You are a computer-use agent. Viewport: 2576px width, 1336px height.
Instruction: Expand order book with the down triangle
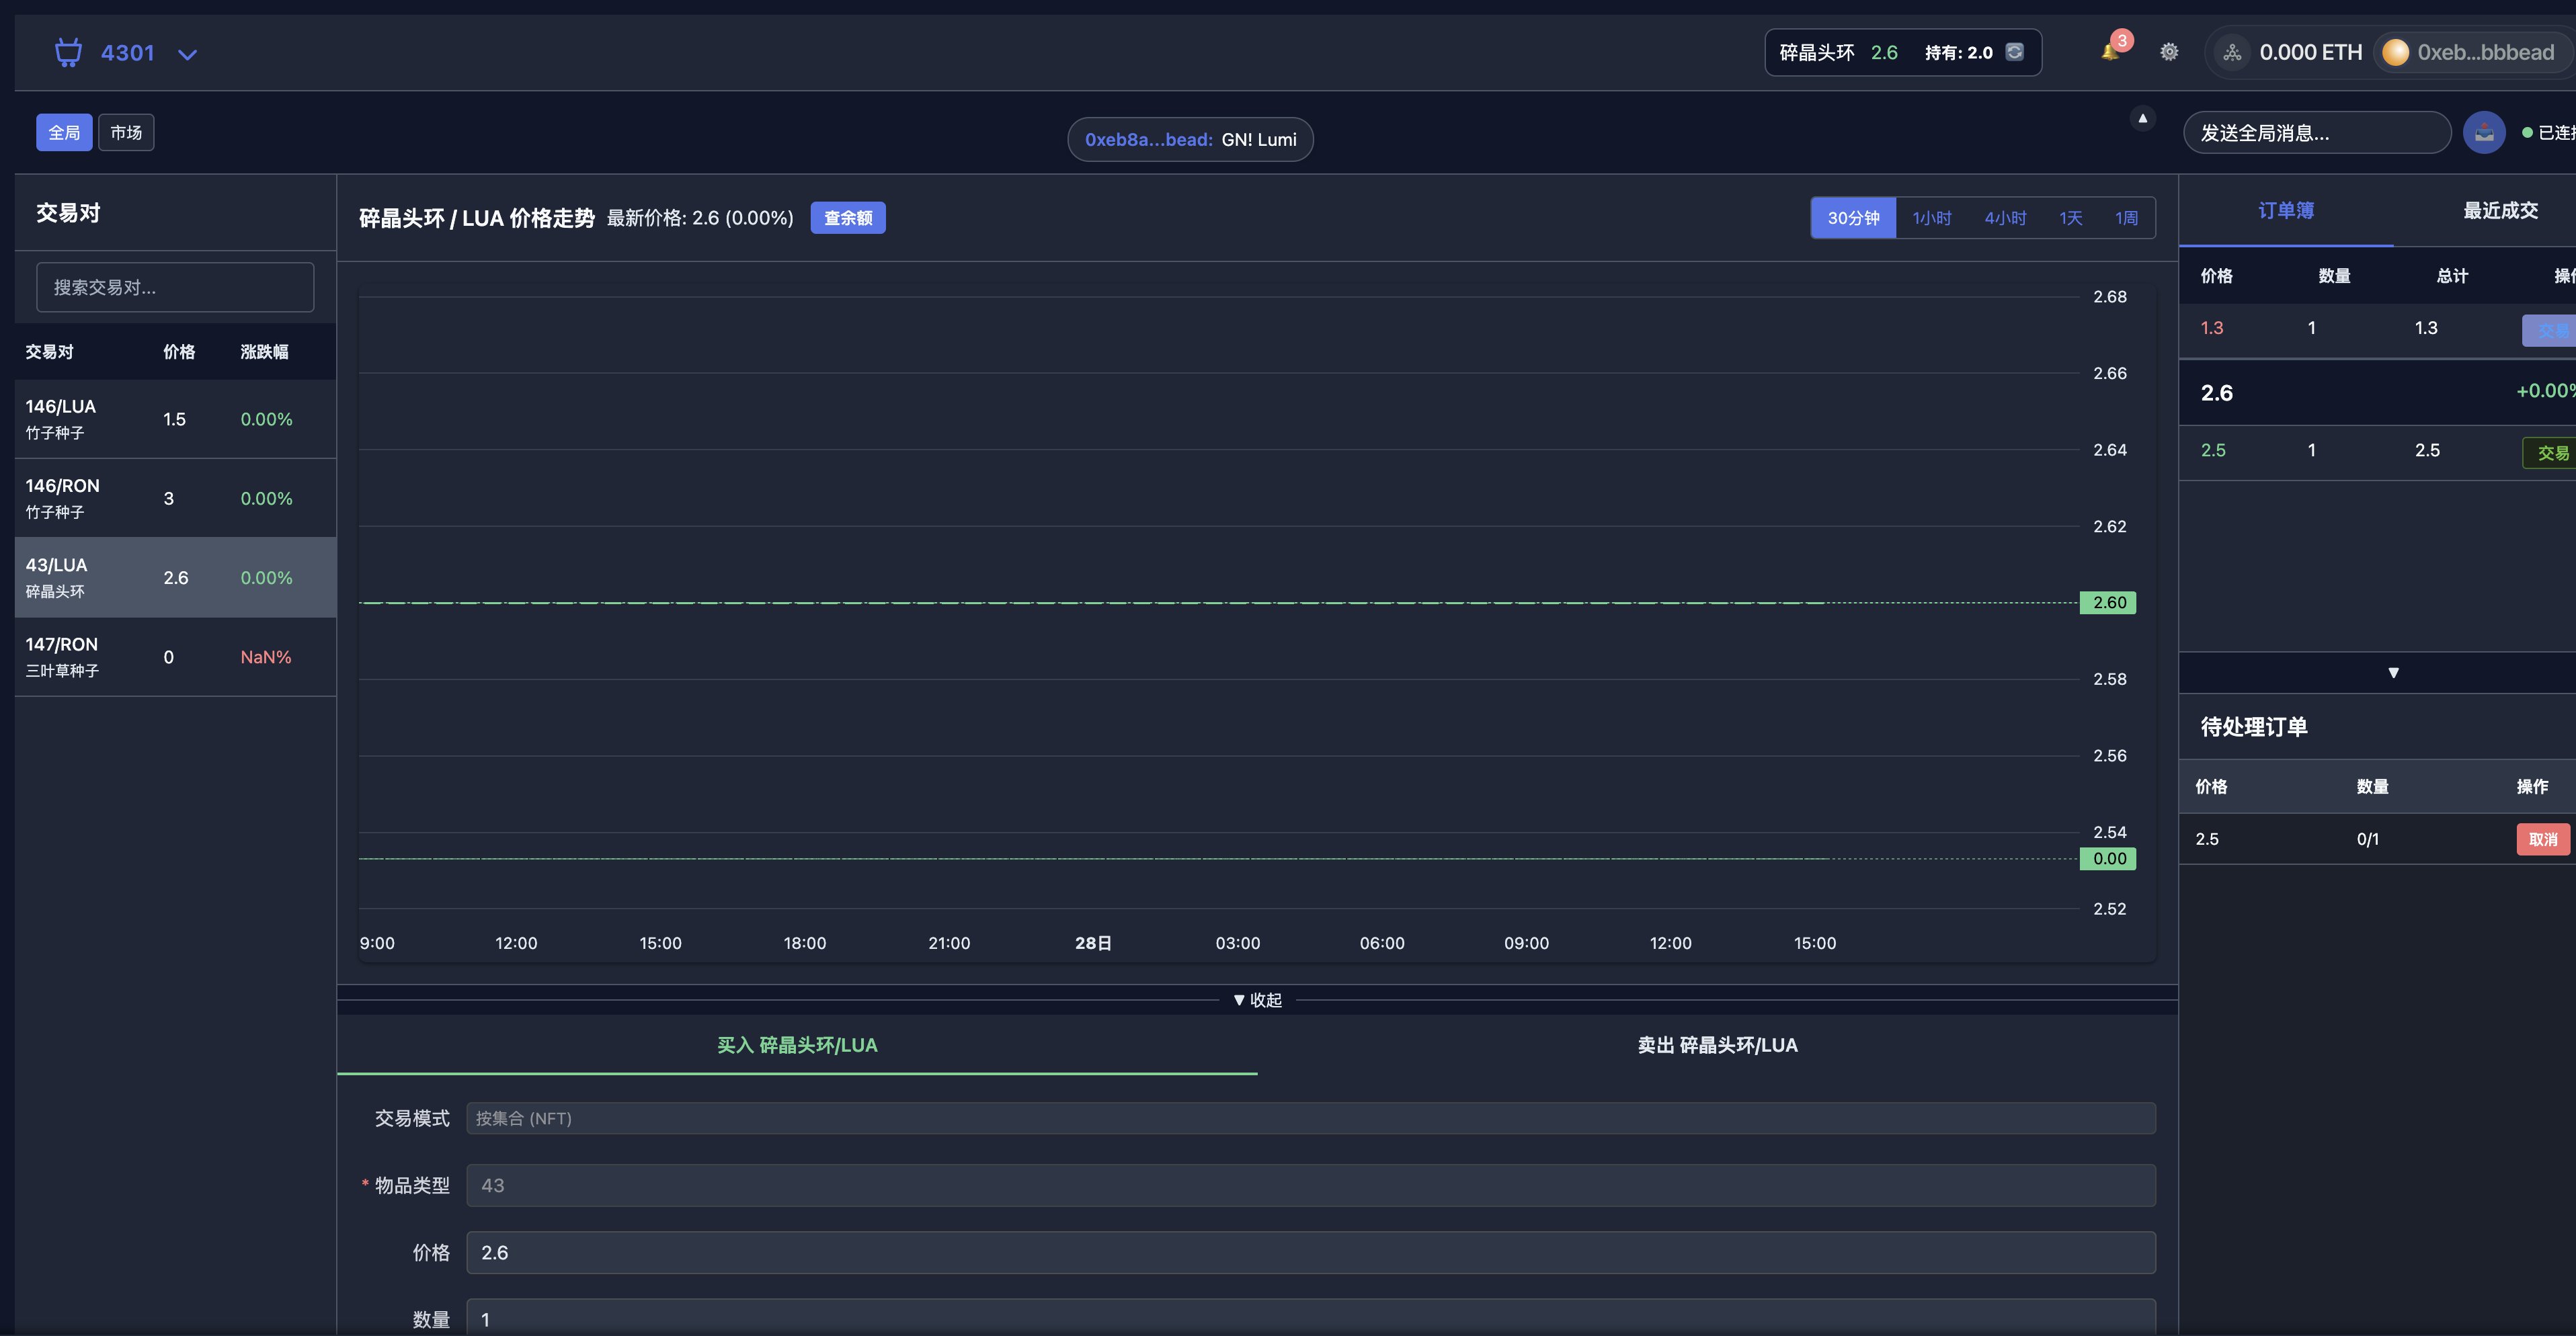pyautogui.click(x=2393, y=673)
